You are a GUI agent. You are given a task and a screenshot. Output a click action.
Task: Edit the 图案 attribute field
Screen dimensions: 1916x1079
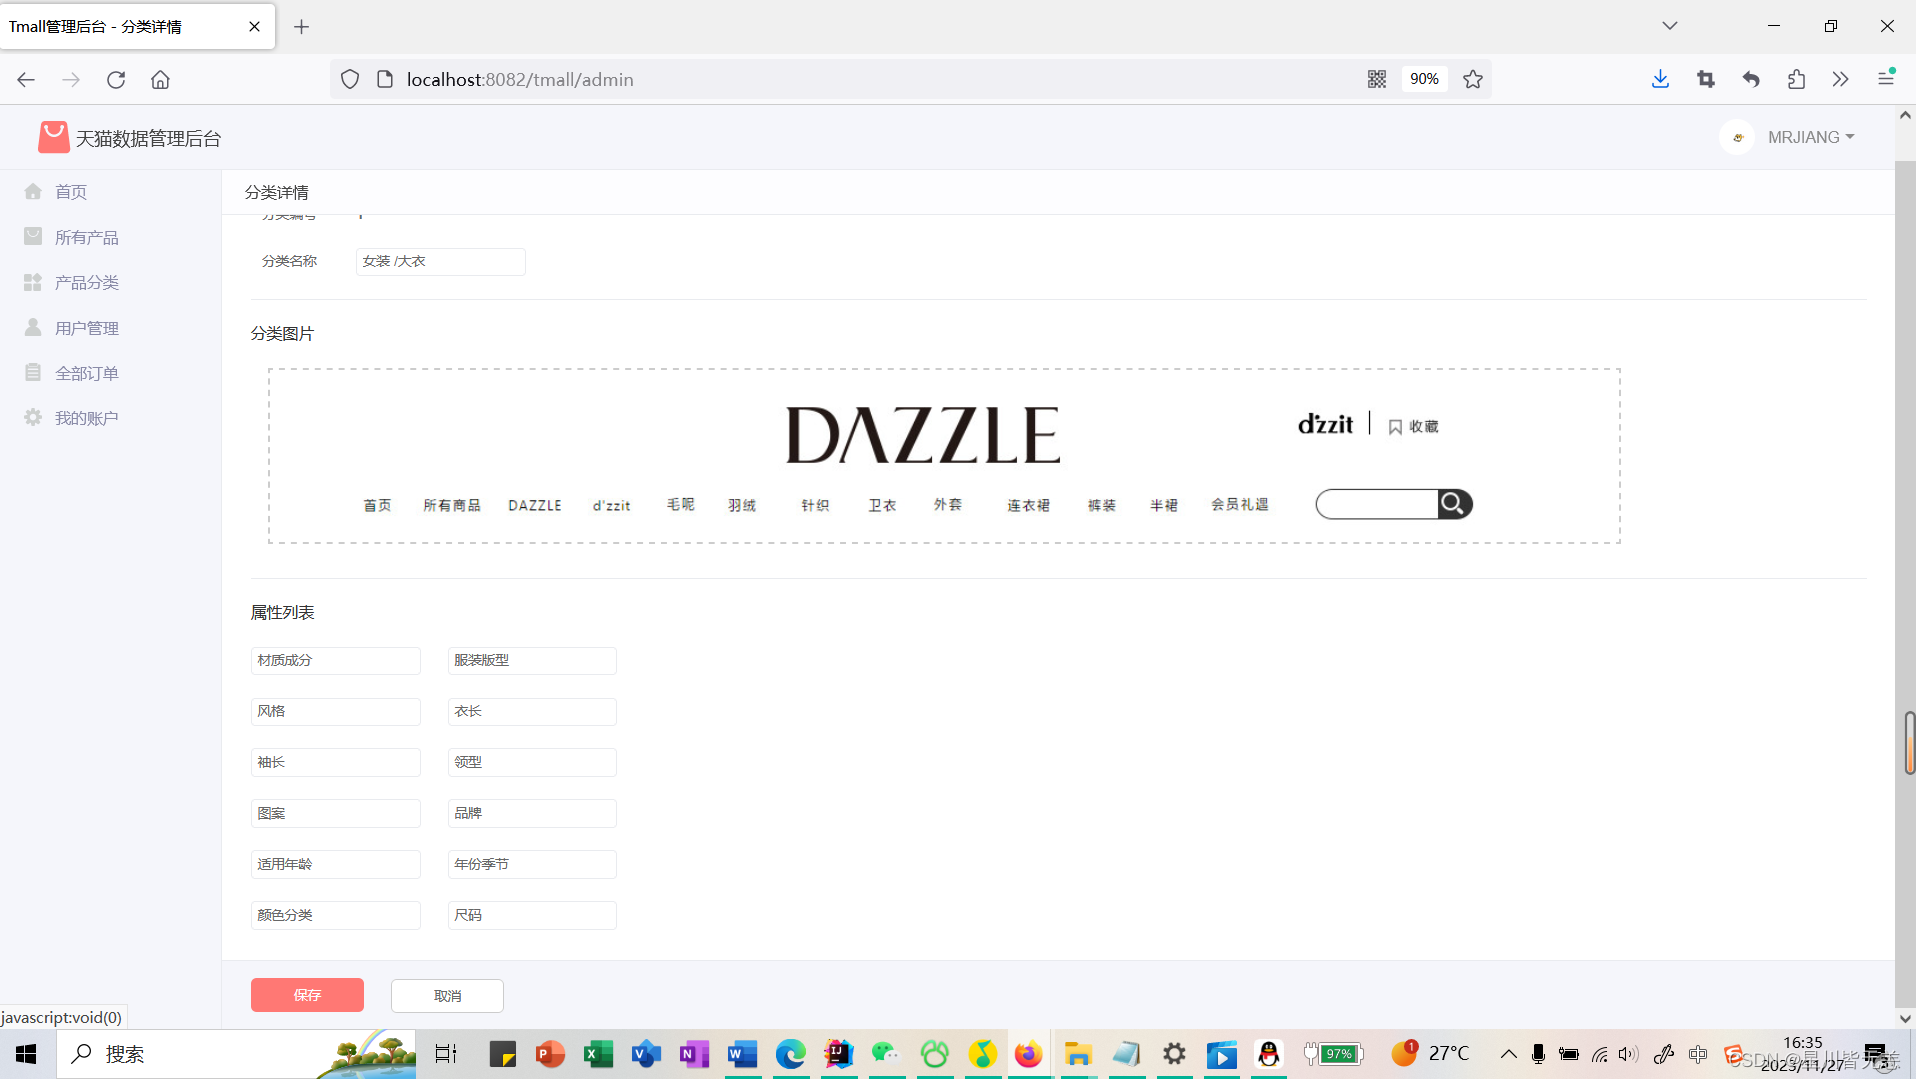point(335,813)
